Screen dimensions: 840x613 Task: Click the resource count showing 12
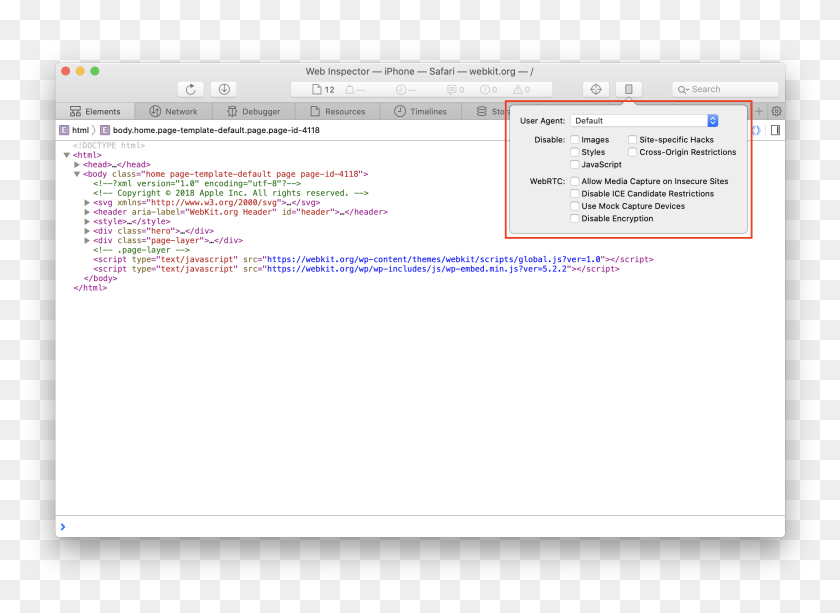point(323,89)
